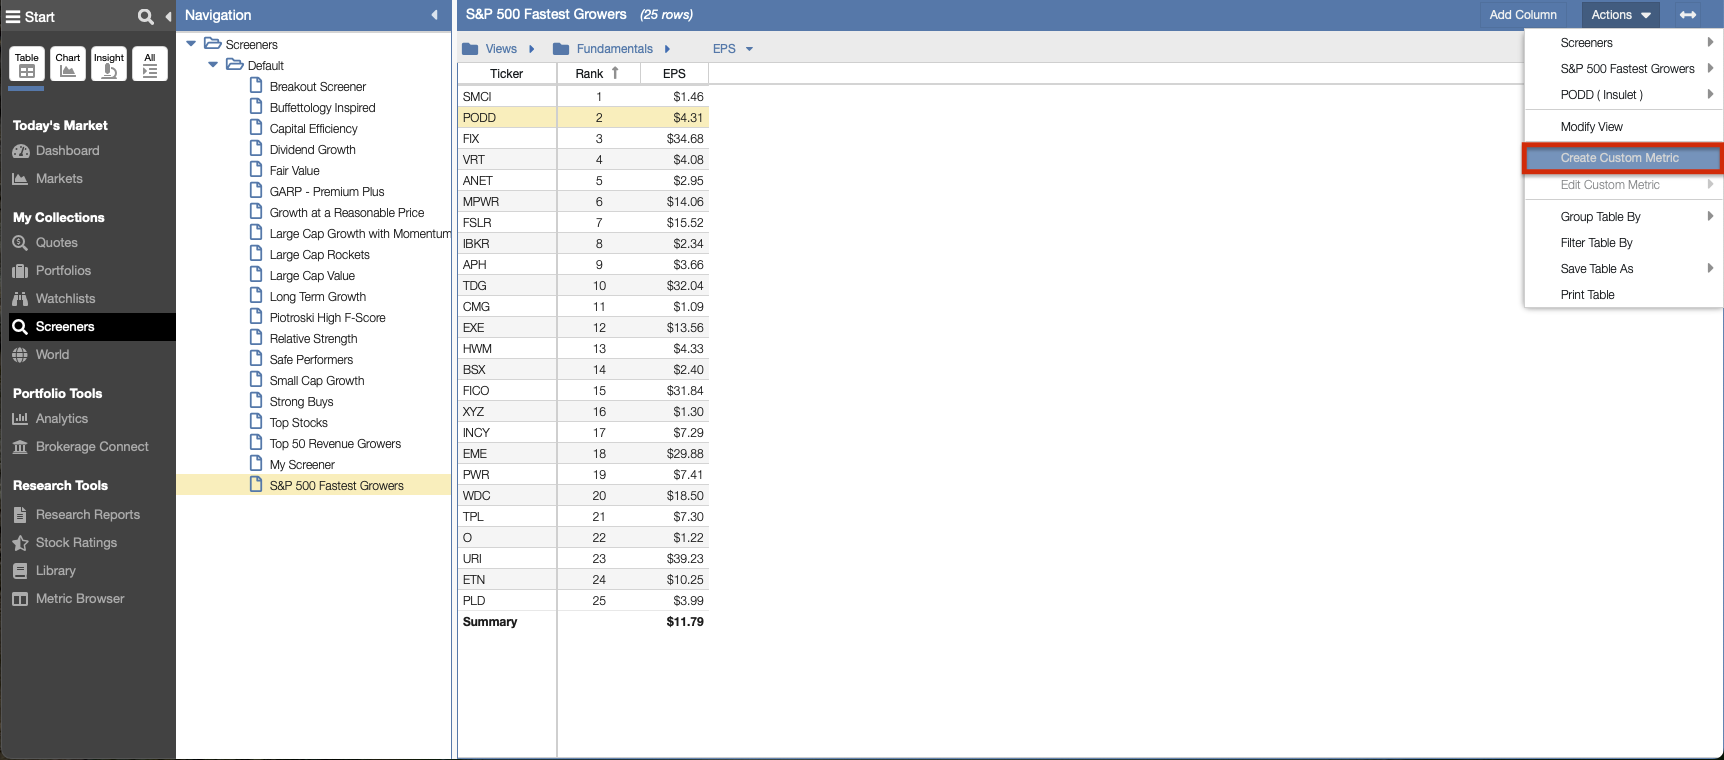Open PODD ( Insulet ) submenu item

tap(1622, 95)
